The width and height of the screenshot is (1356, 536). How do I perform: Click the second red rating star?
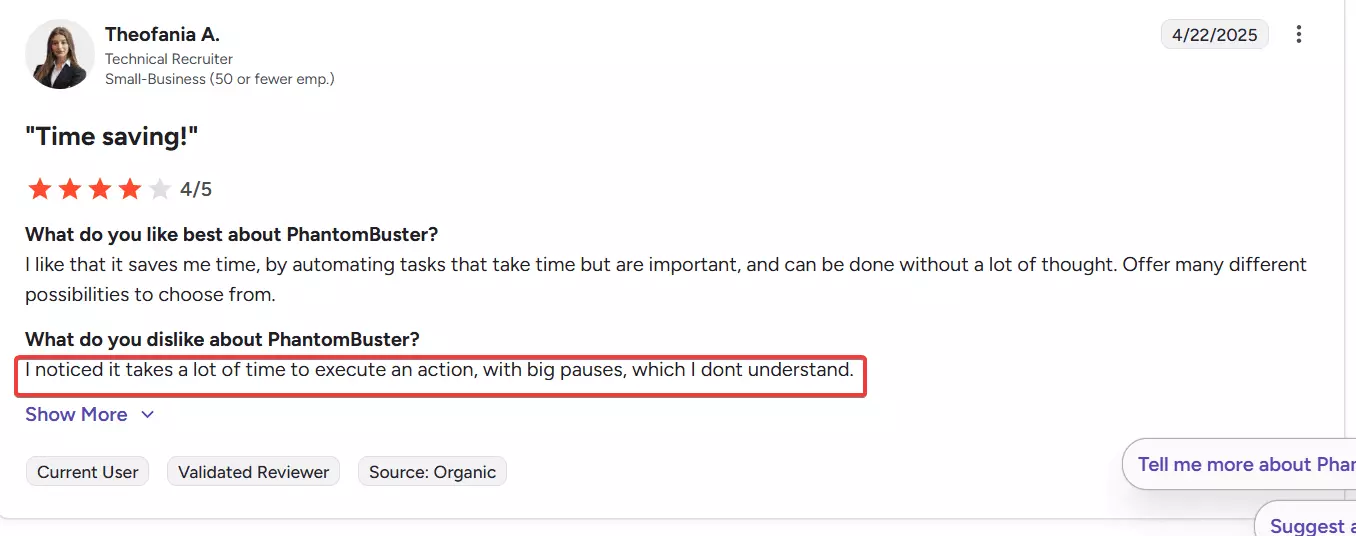click(70, 189)
